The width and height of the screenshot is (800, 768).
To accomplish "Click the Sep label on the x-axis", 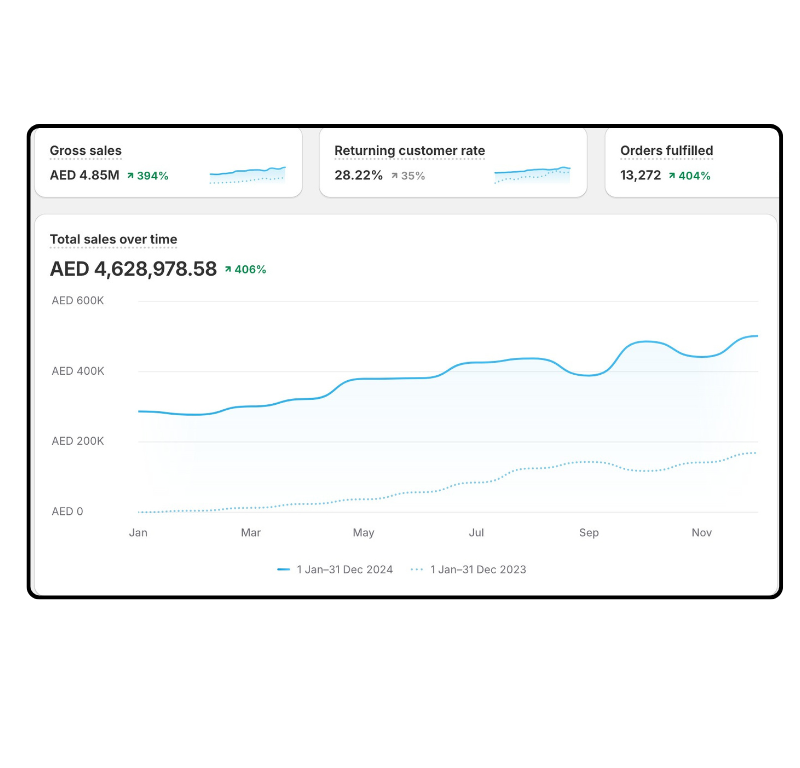I will click(589, 533).
